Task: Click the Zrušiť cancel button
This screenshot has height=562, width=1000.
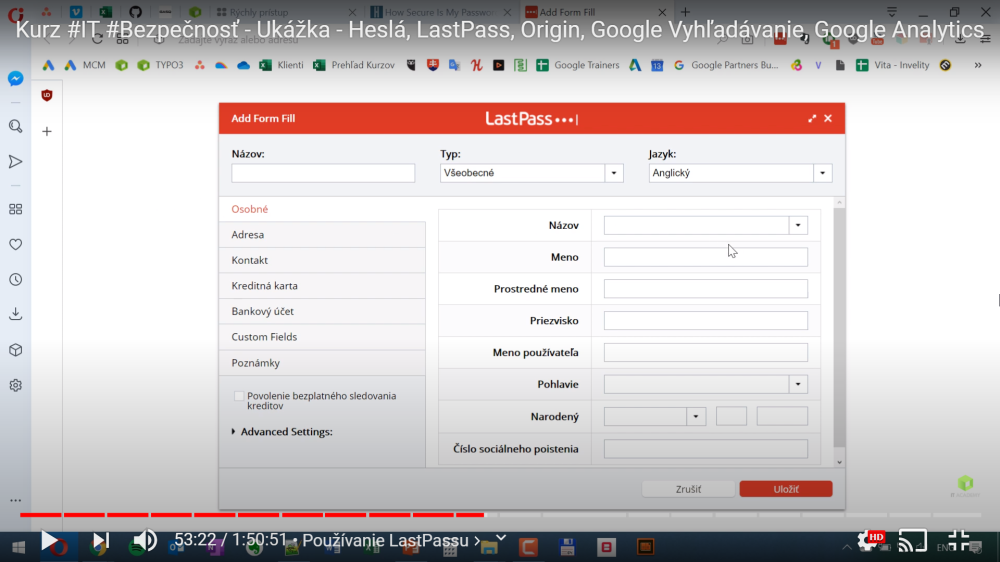Action: pyautogui.click(x=687, y=489)
